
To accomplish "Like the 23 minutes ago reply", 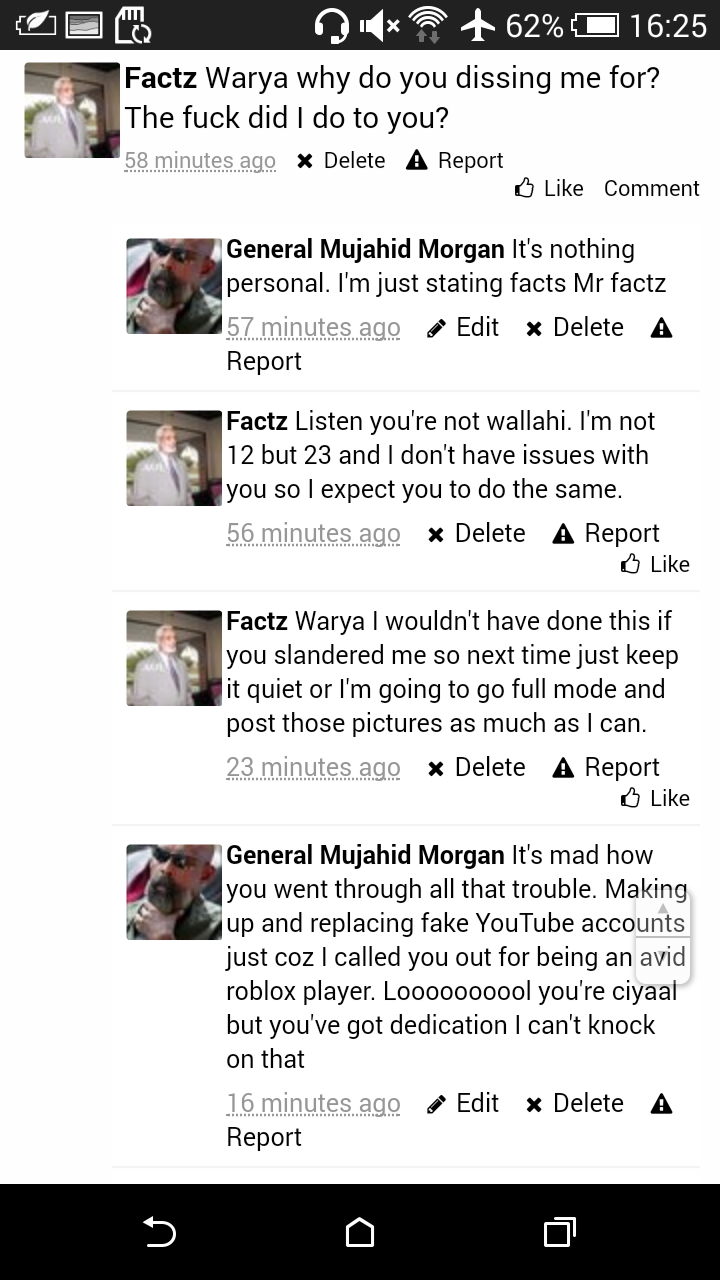I will tap(656, 798).
